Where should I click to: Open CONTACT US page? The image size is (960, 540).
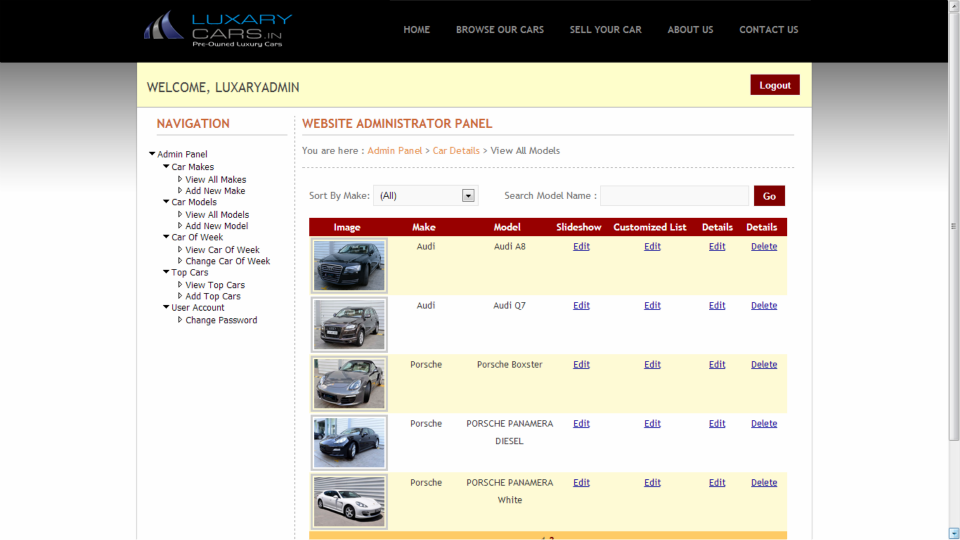(x=768, y=29)
